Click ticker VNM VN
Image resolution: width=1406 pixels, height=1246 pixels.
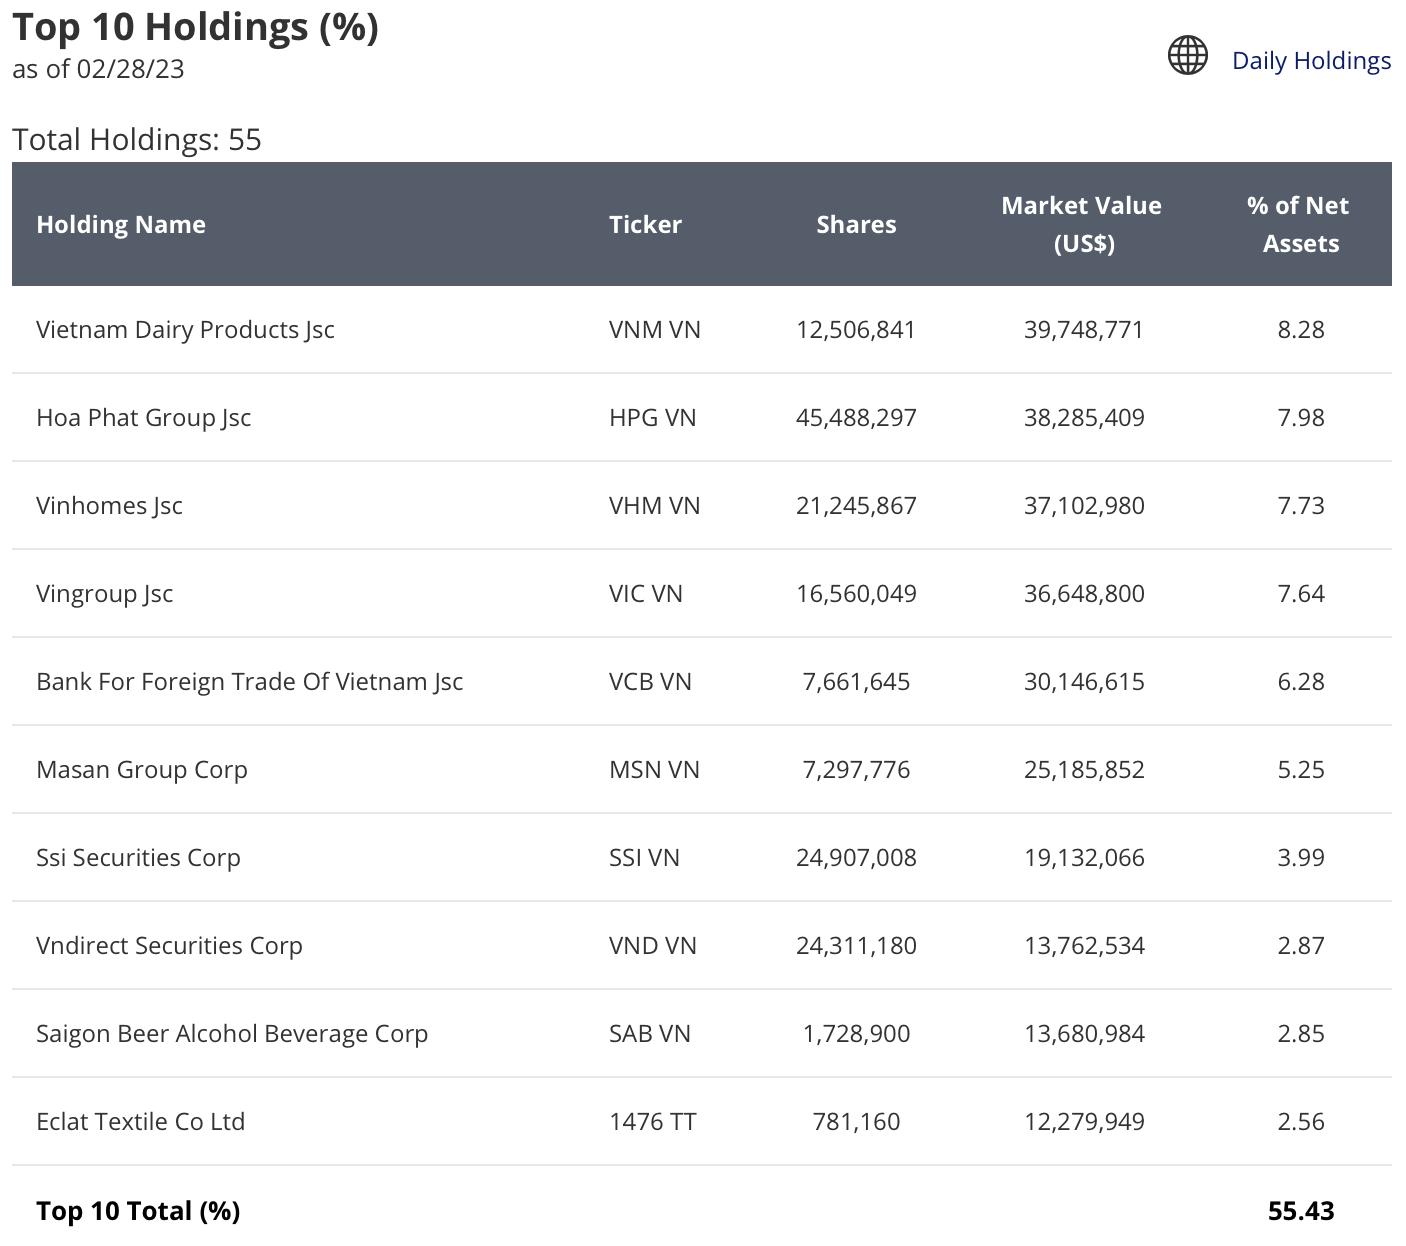[x=655, y=329]
